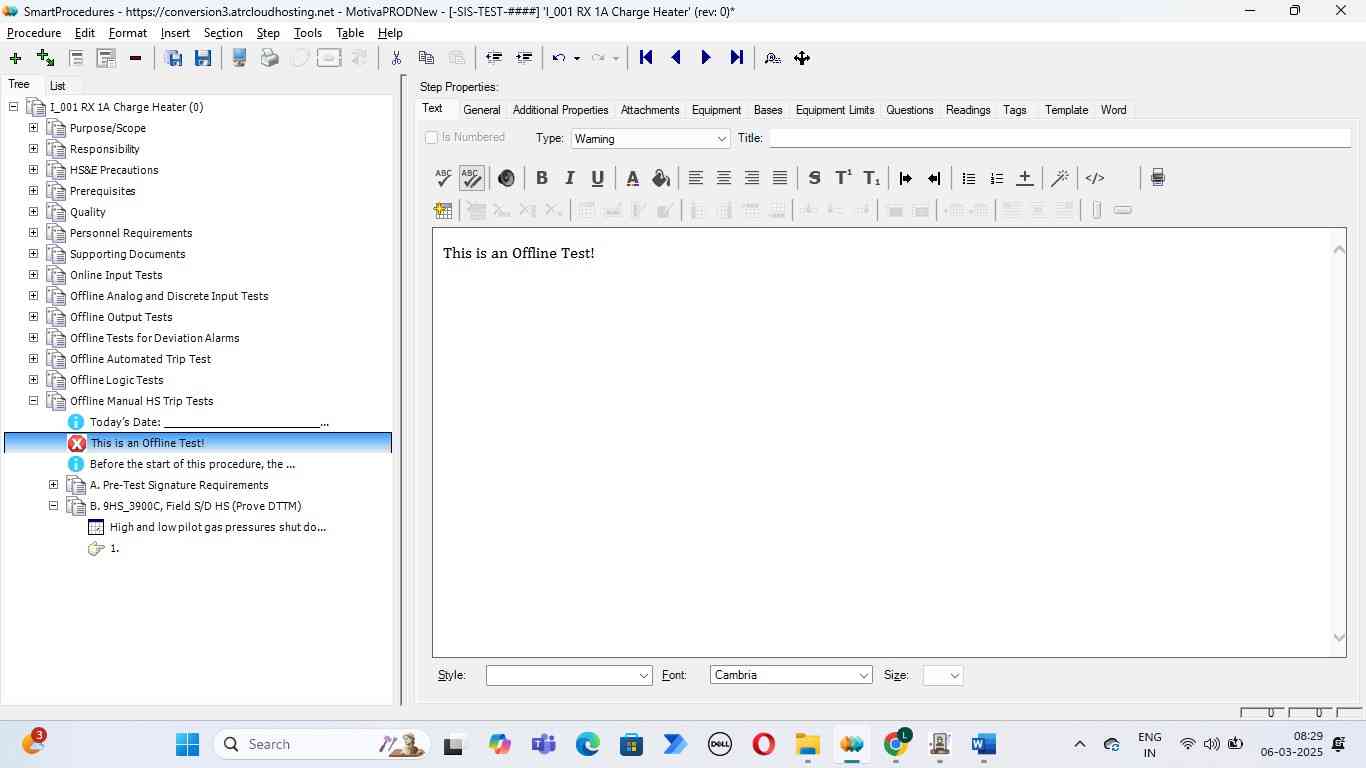This screenshot has height=768, width=1366.
Task: Click the text editor scroll down arrow
Action: 1339,638
